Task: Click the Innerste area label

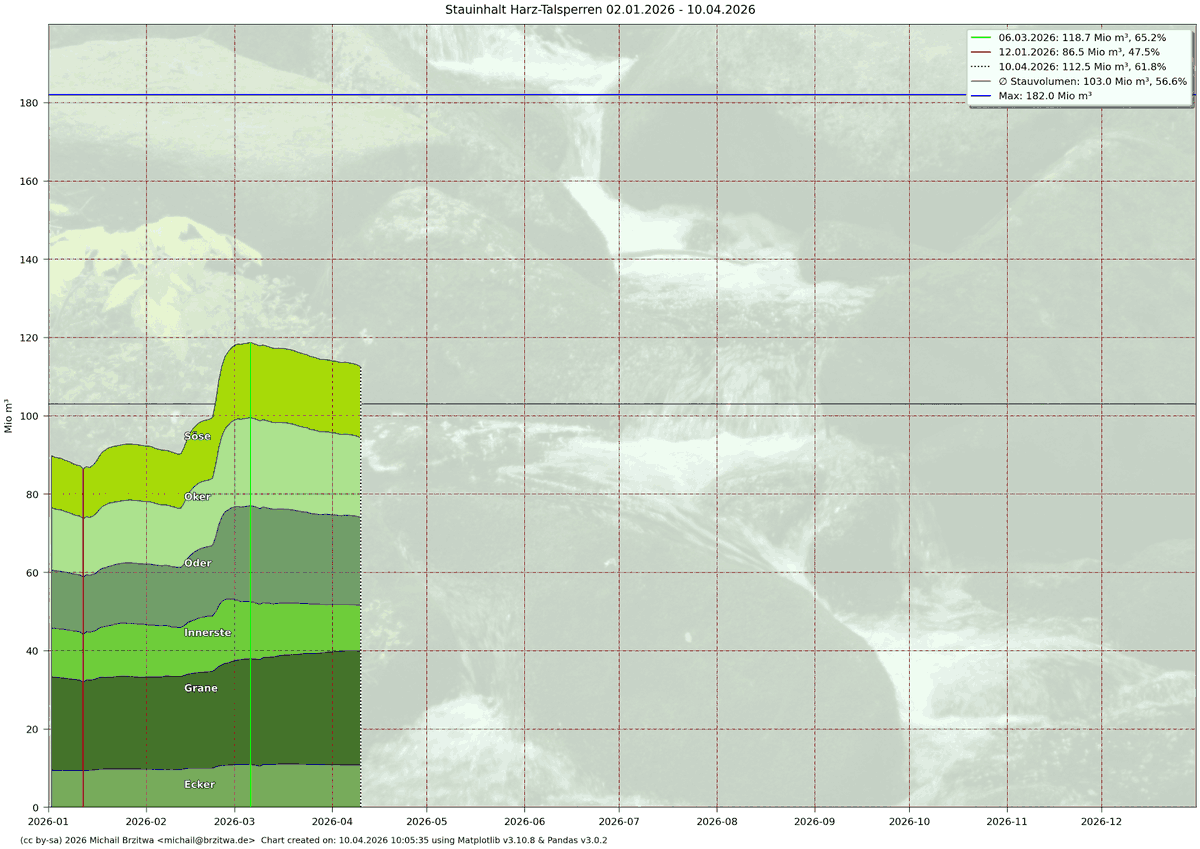Action: [208, 633]
